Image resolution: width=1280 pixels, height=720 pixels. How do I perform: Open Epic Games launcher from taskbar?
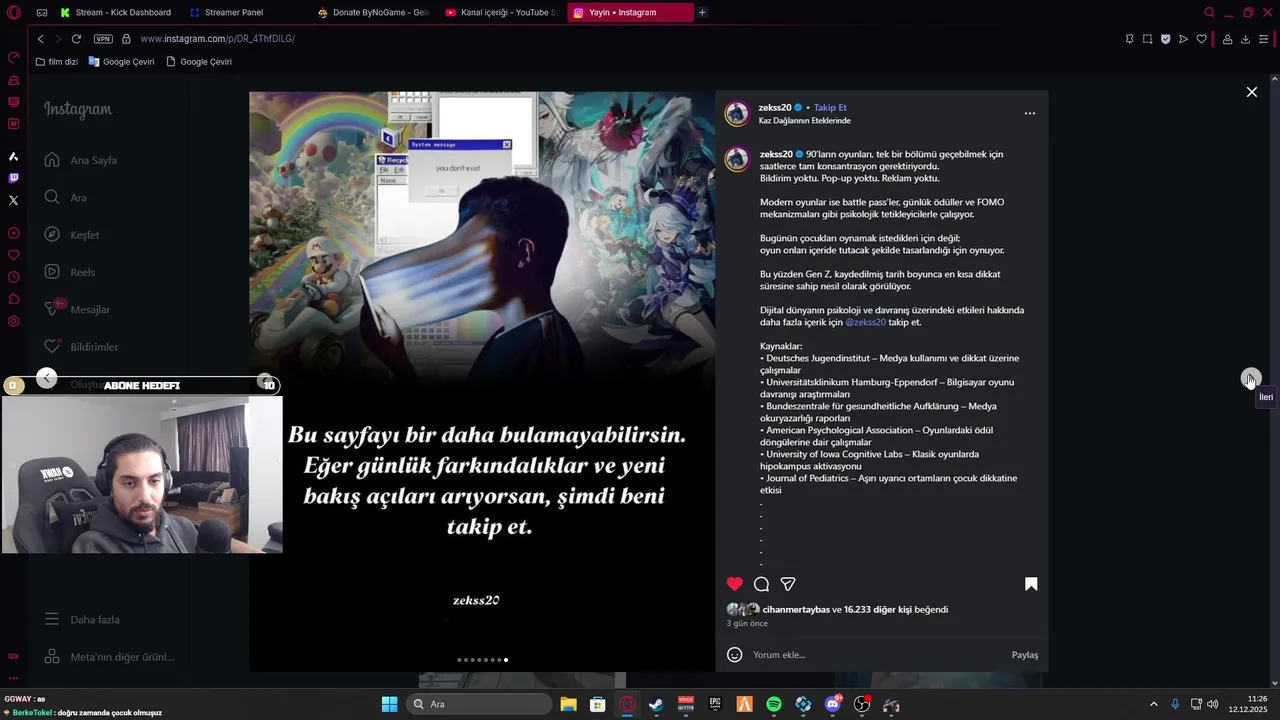click(x=715, y=704)
